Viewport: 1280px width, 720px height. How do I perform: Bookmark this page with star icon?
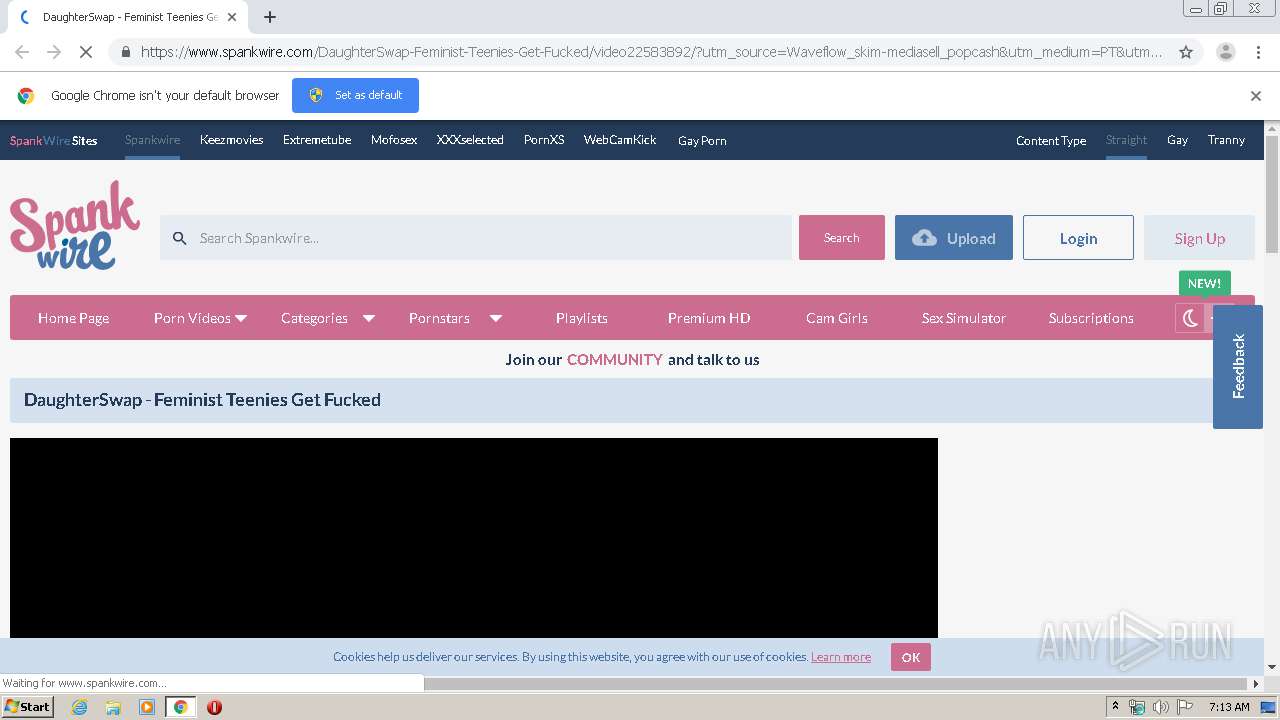[x=1186, y=52]
